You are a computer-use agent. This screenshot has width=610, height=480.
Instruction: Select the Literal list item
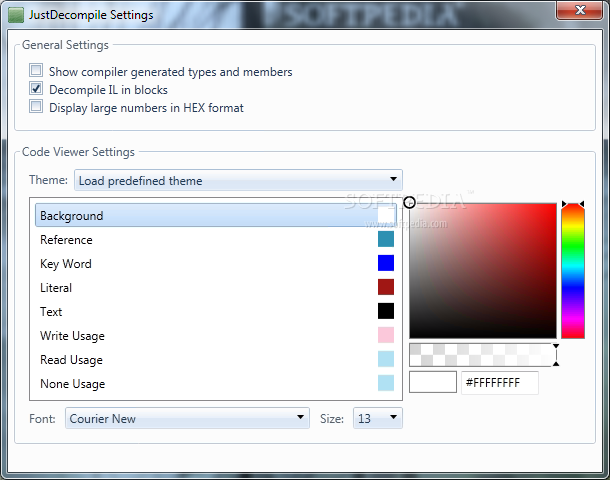(x=216, y=287)
